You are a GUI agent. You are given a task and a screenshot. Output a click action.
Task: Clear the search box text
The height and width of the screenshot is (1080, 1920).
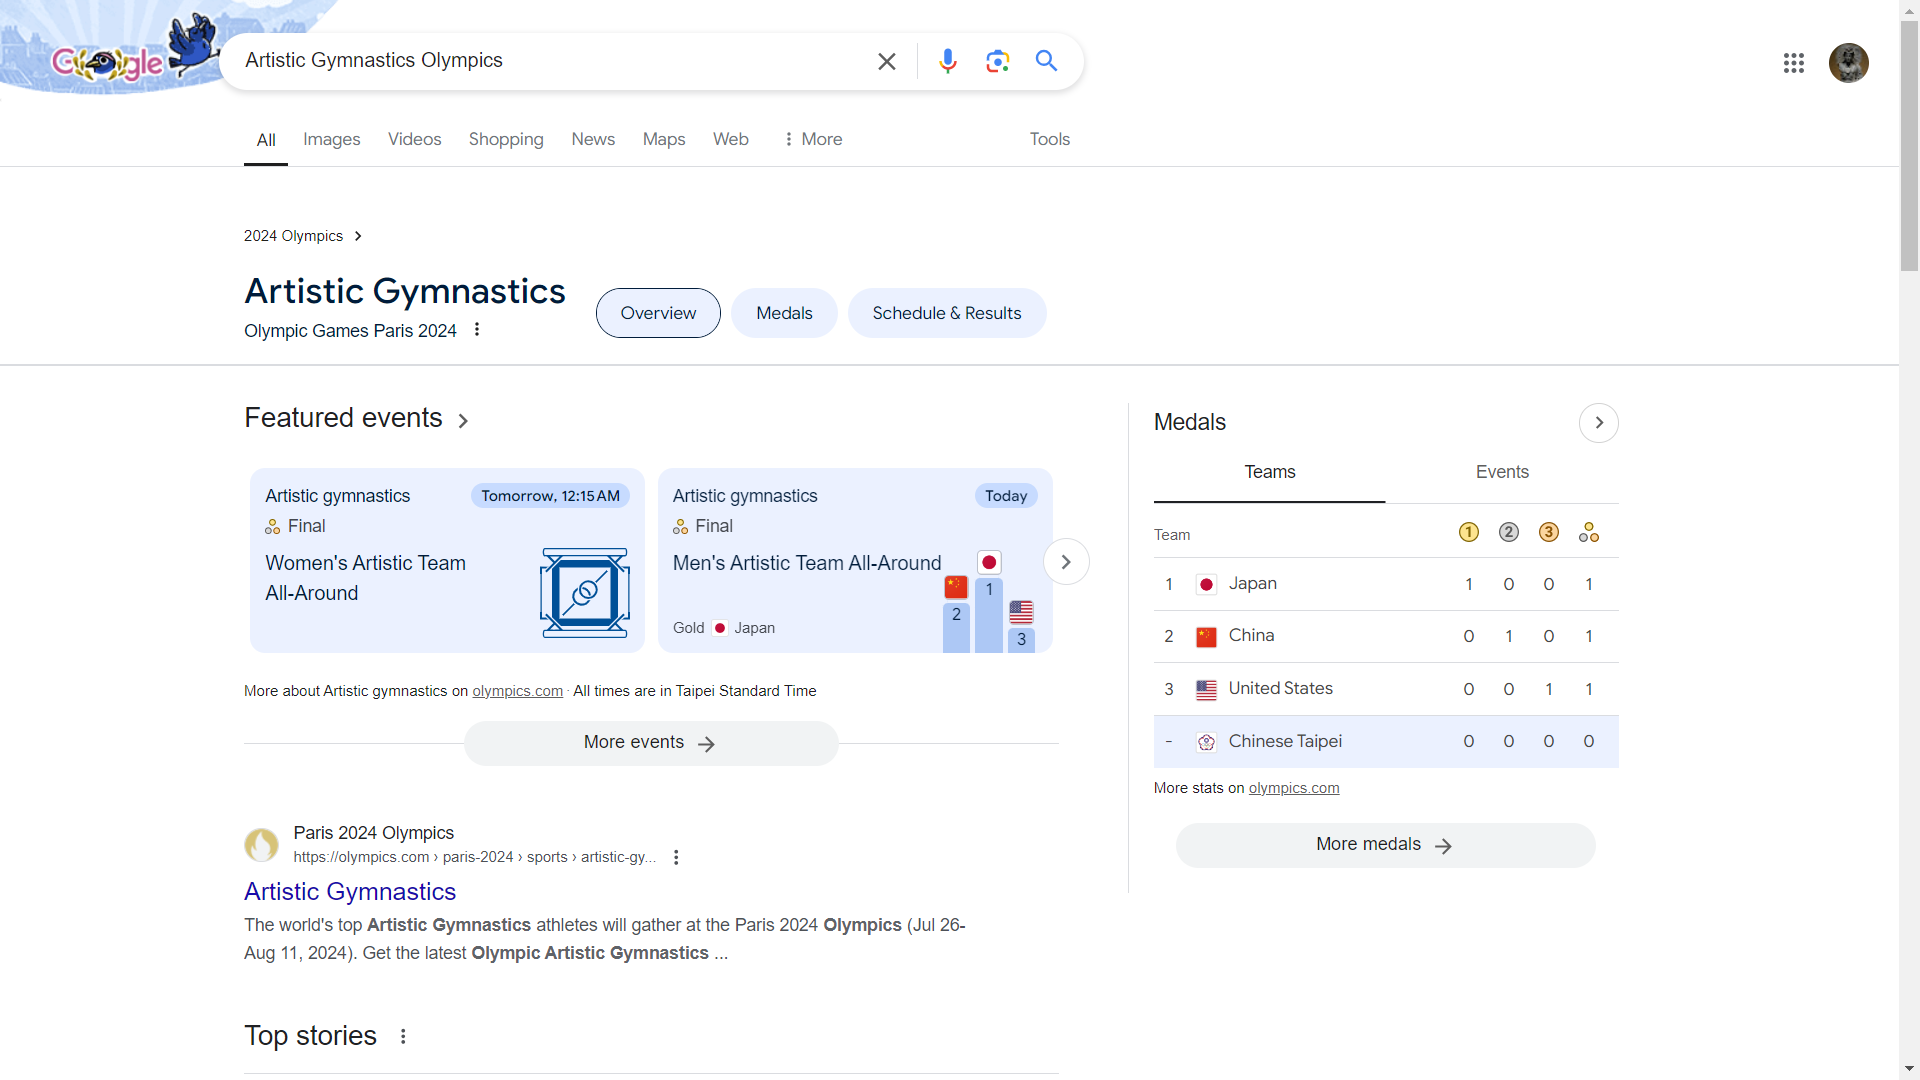tap(886, 61)
